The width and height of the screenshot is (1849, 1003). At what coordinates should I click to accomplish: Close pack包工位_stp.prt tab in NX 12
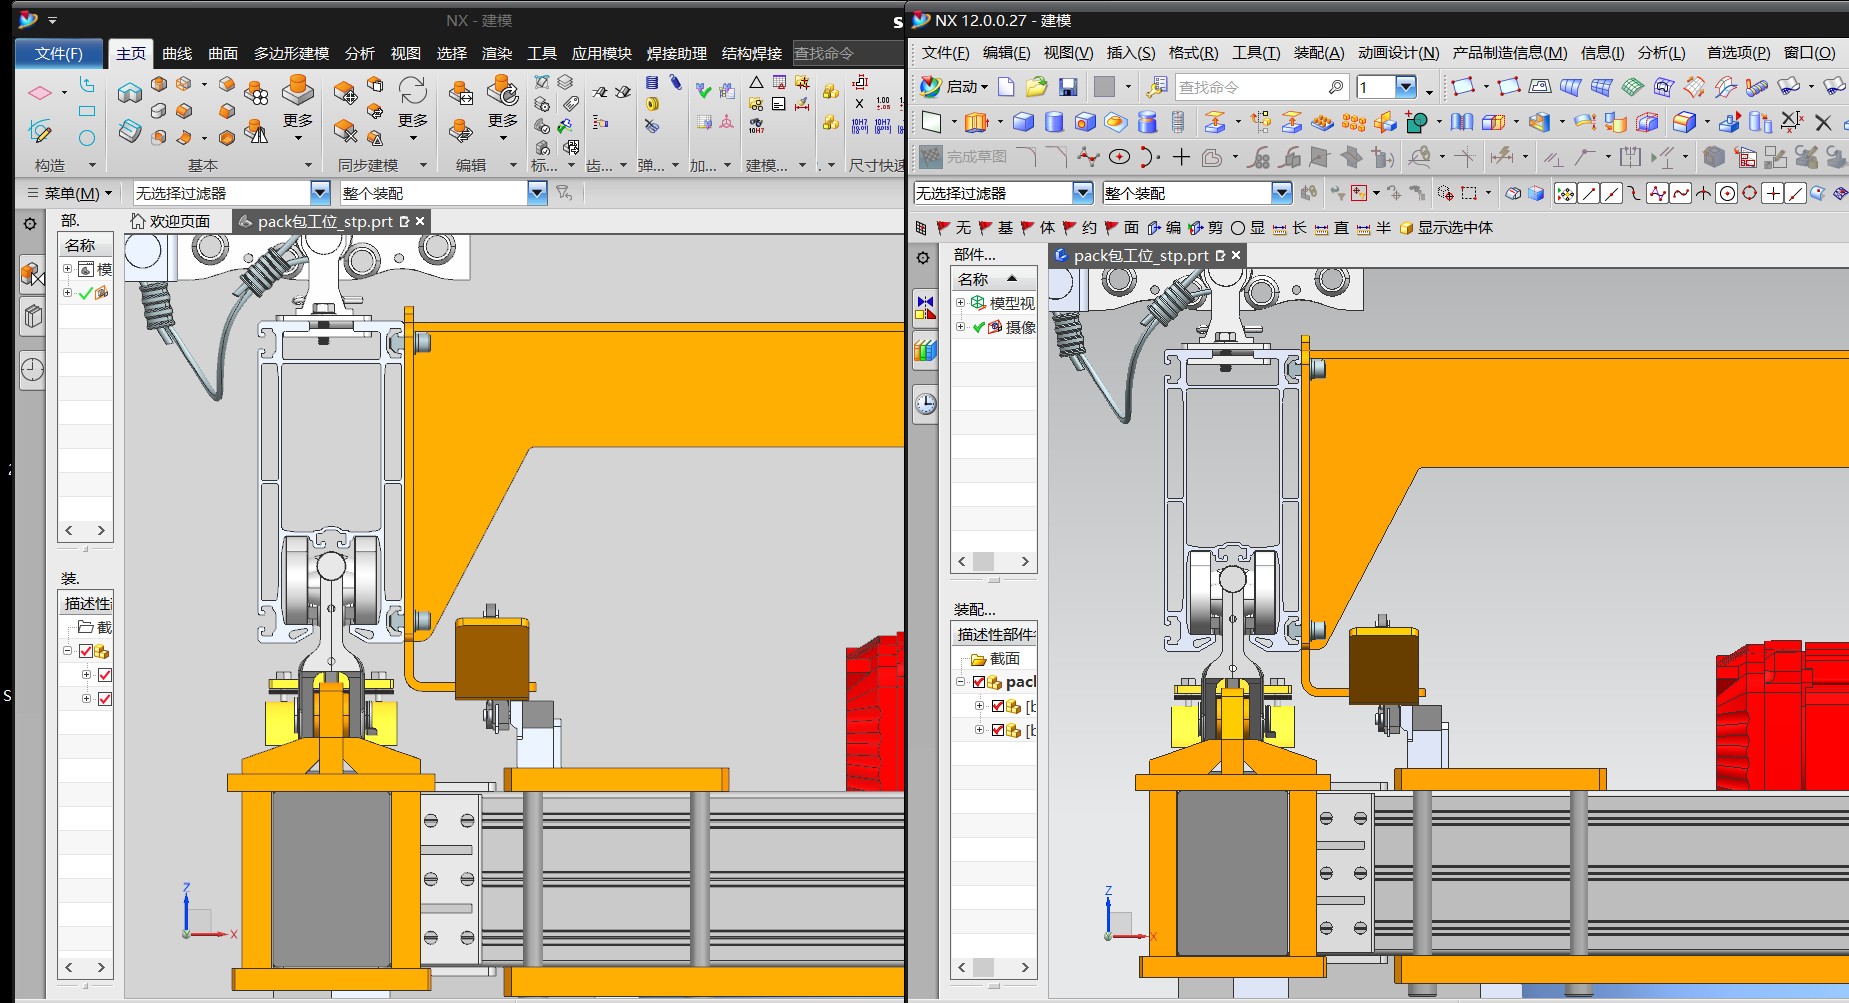[1236, 255]
